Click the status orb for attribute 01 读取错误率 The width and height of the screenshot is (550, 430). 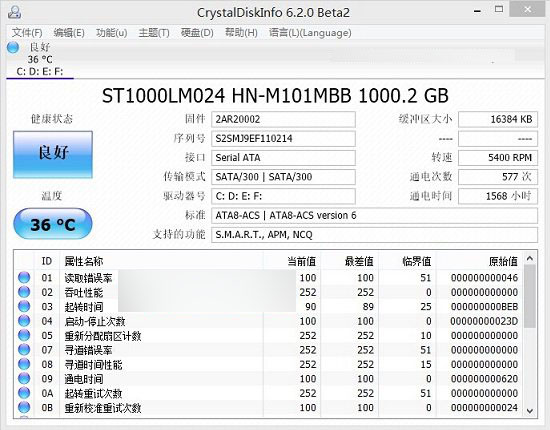point(24,277)
